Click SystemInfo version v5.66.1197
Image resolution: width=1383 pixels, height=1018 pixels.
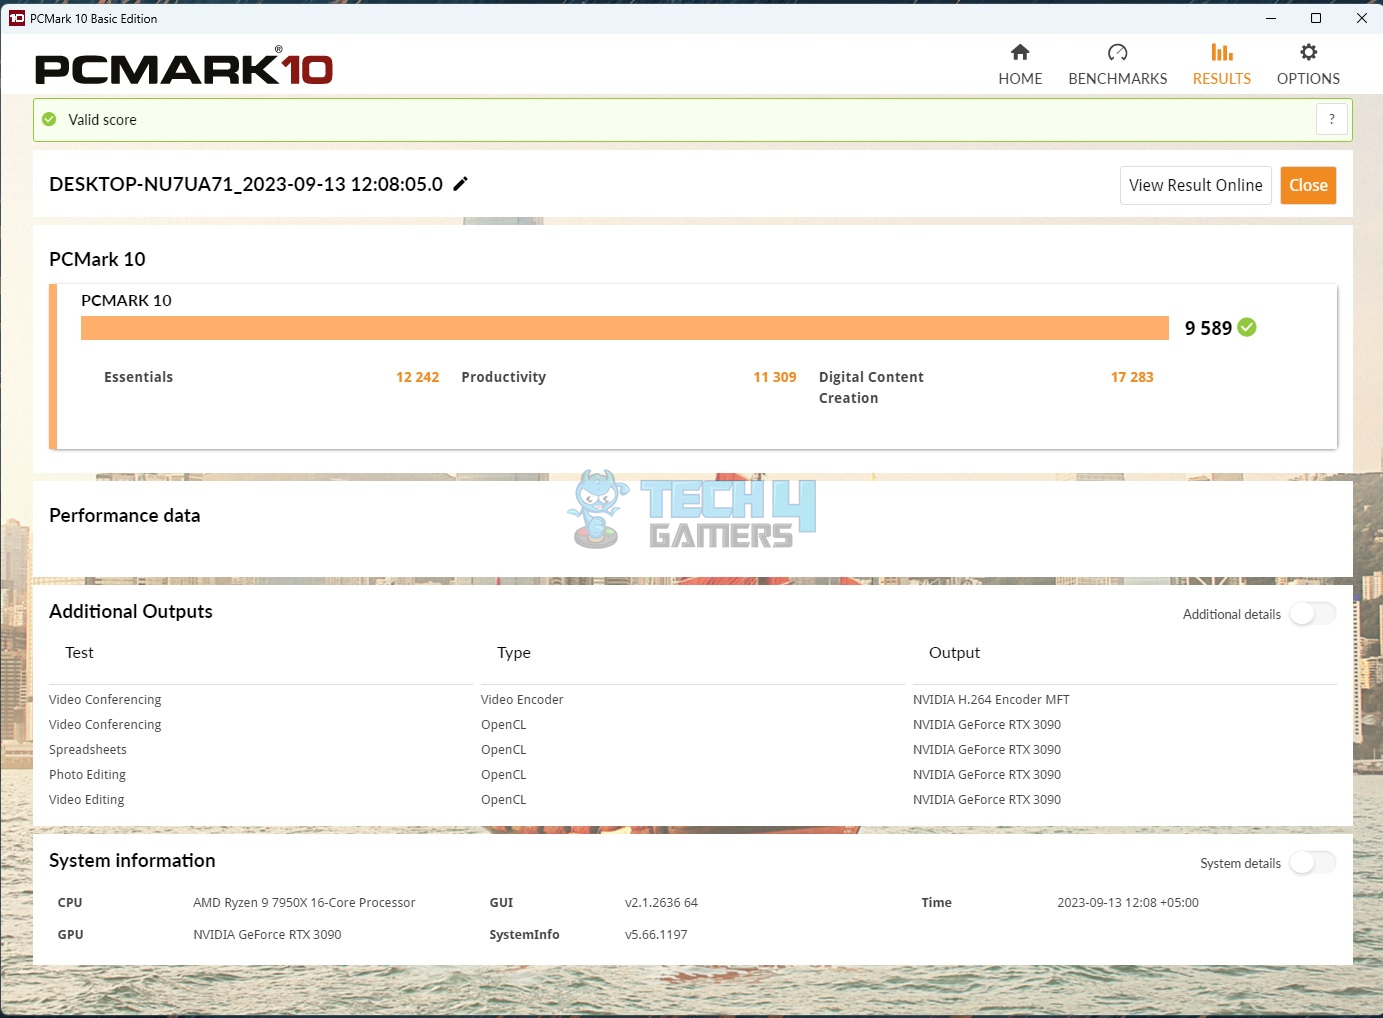click(656, 934)
